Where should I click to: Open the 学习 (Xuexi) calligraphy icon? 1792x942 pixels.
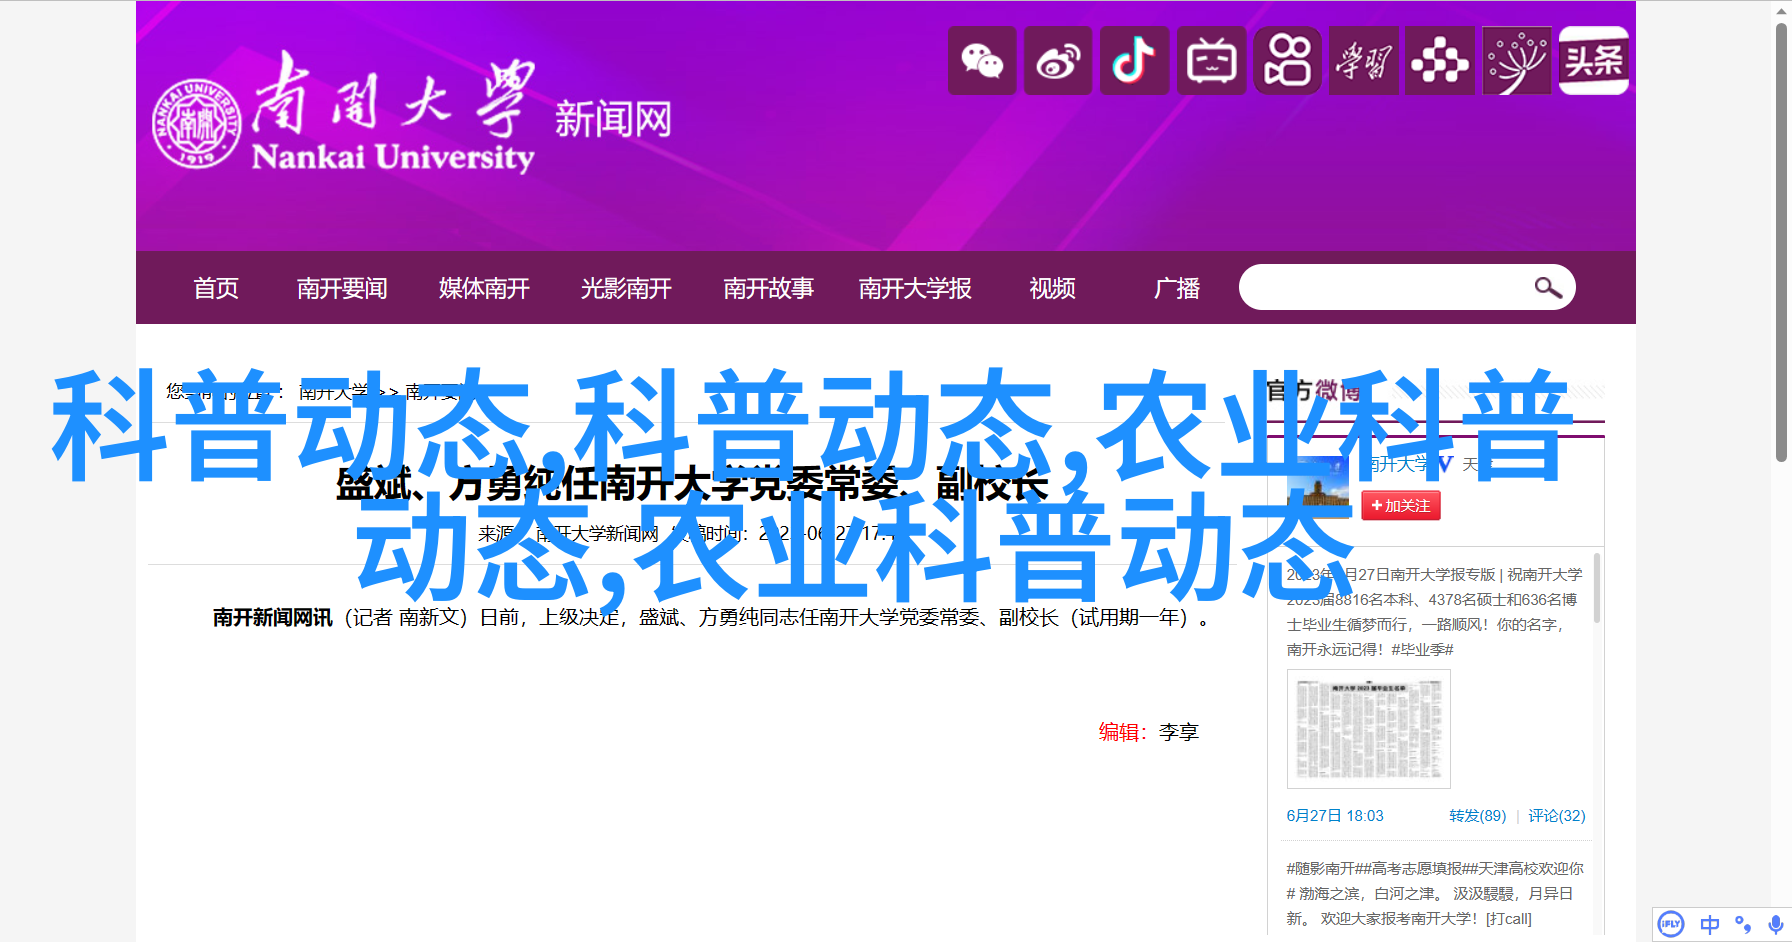[1364, 61]
